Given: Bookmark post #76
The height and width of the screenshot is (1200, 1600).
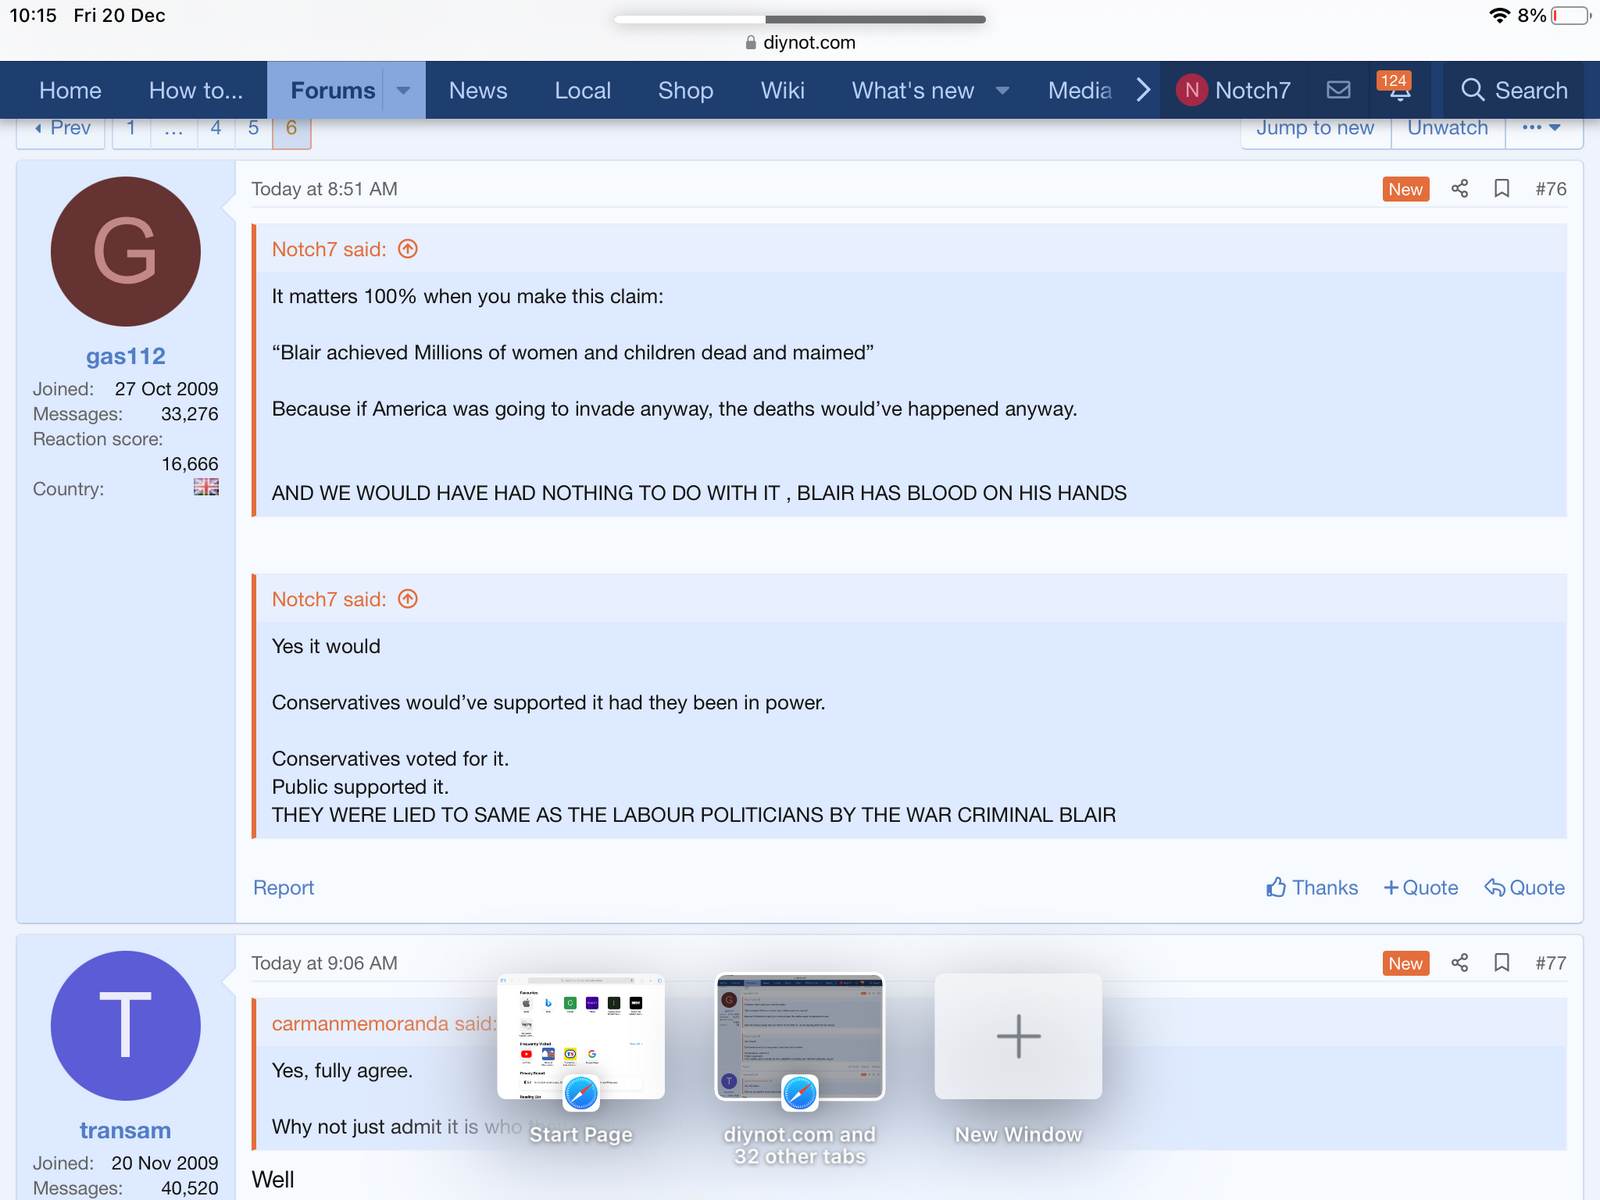Looking at the screenshot, I should tap(1501, 189).
